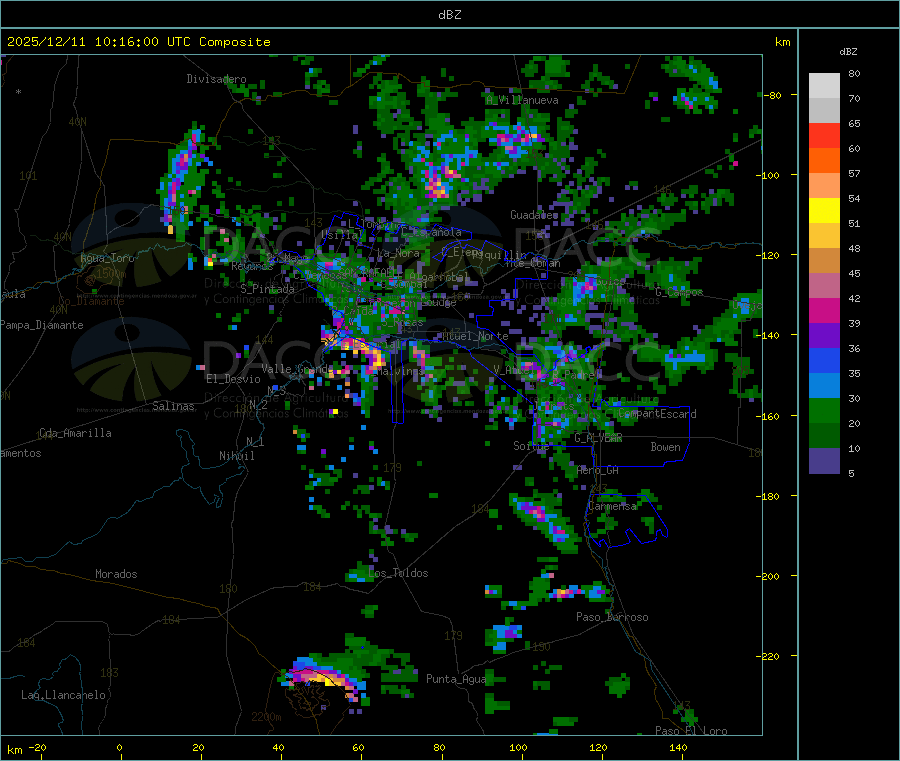Click the Lag.Llancanelo label
Screen dimensions: 900x761
click(63, 695)
